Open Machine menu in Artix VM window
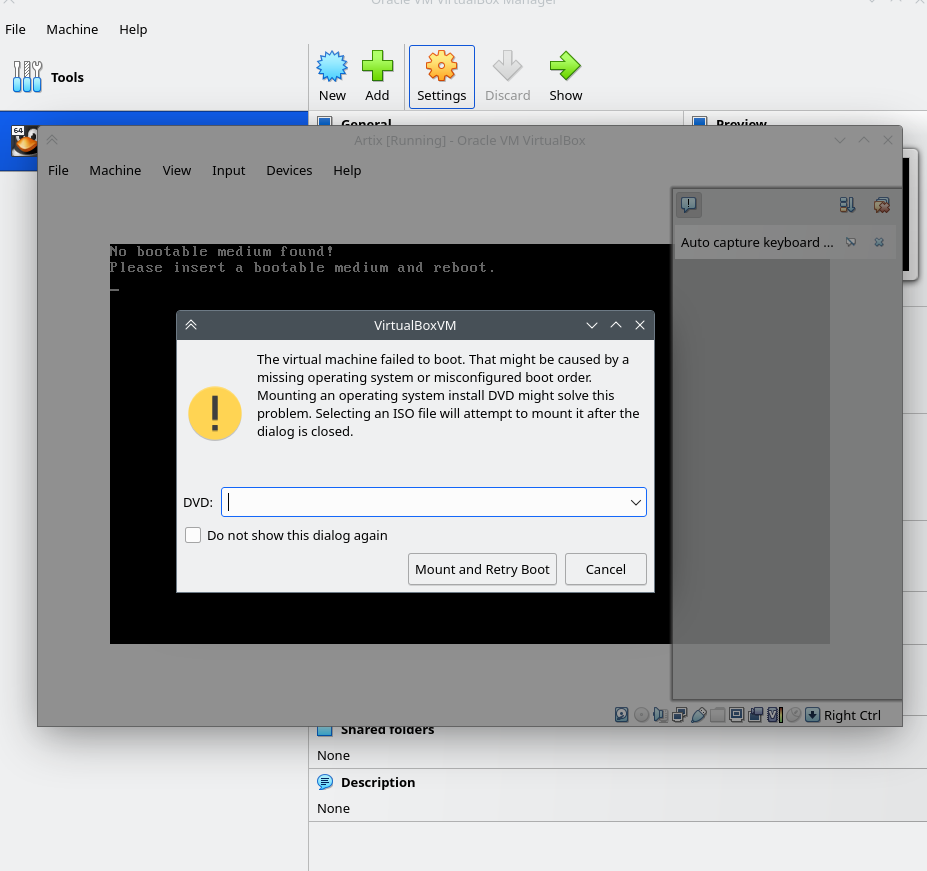This screenshot has width=927, height=871. point(115,170)
